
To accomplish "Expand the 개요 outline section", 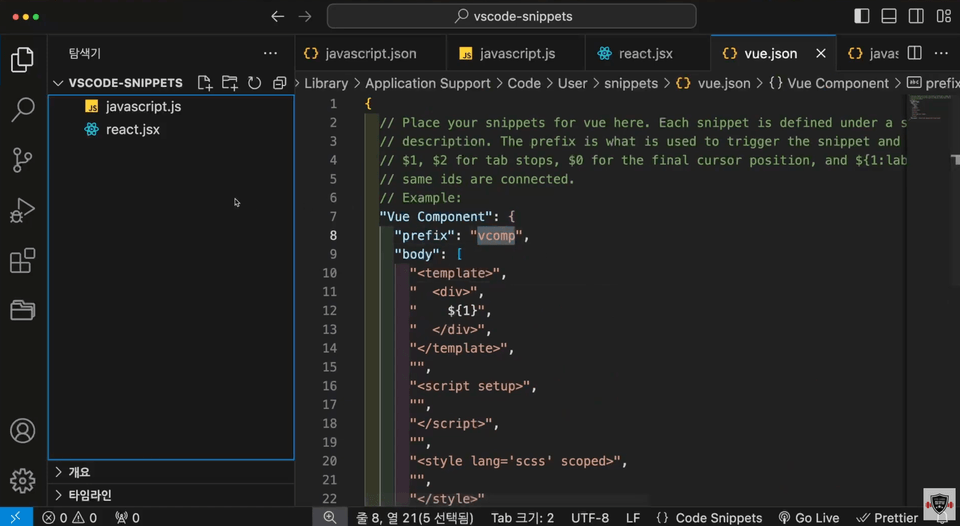I will [x=171, y=472].
